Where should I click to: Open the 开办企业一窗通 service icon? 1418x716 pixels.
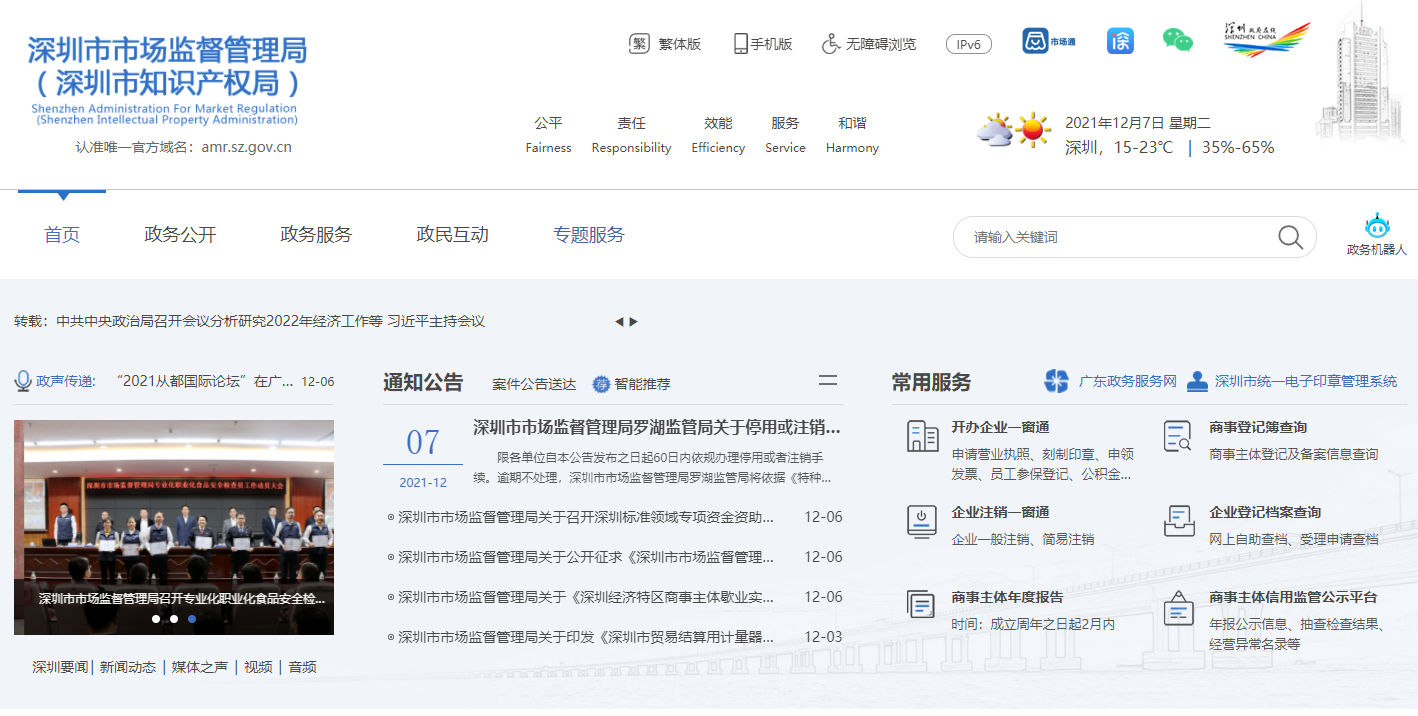(922, 439)
